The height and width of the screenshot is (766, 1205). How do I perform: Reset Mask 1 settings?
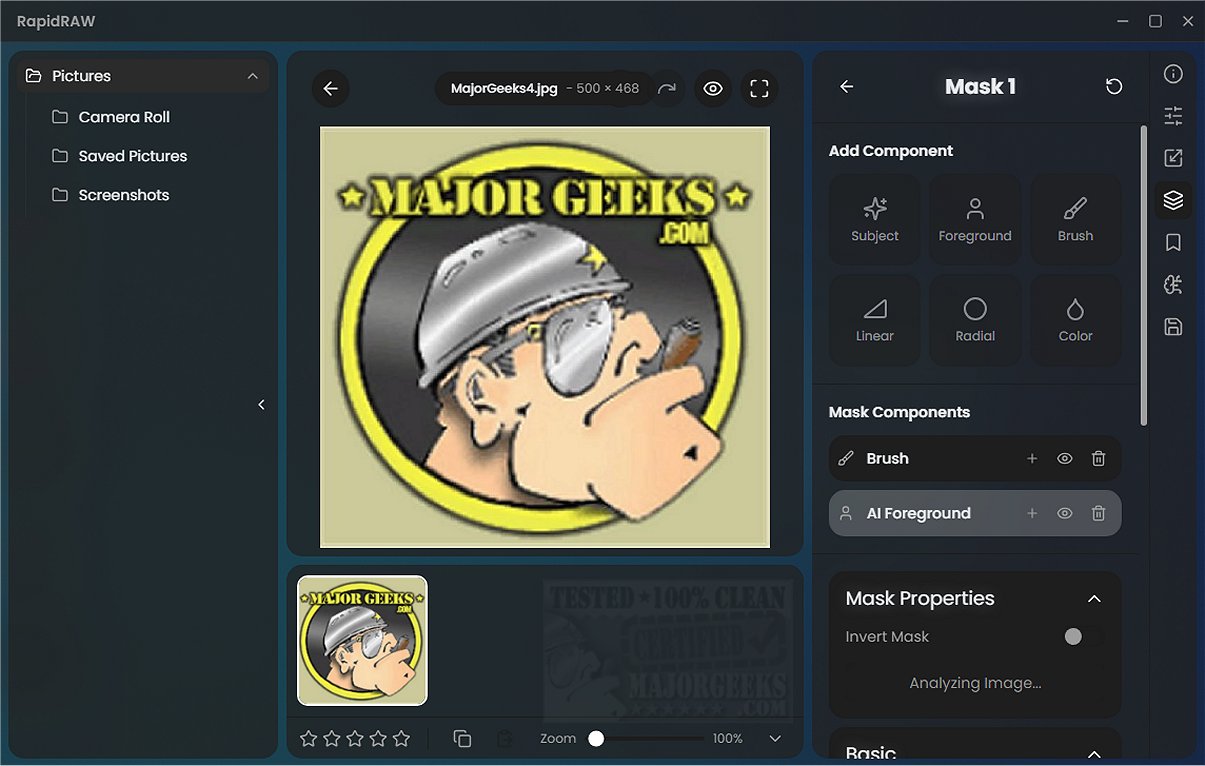tap(1114, 87)
